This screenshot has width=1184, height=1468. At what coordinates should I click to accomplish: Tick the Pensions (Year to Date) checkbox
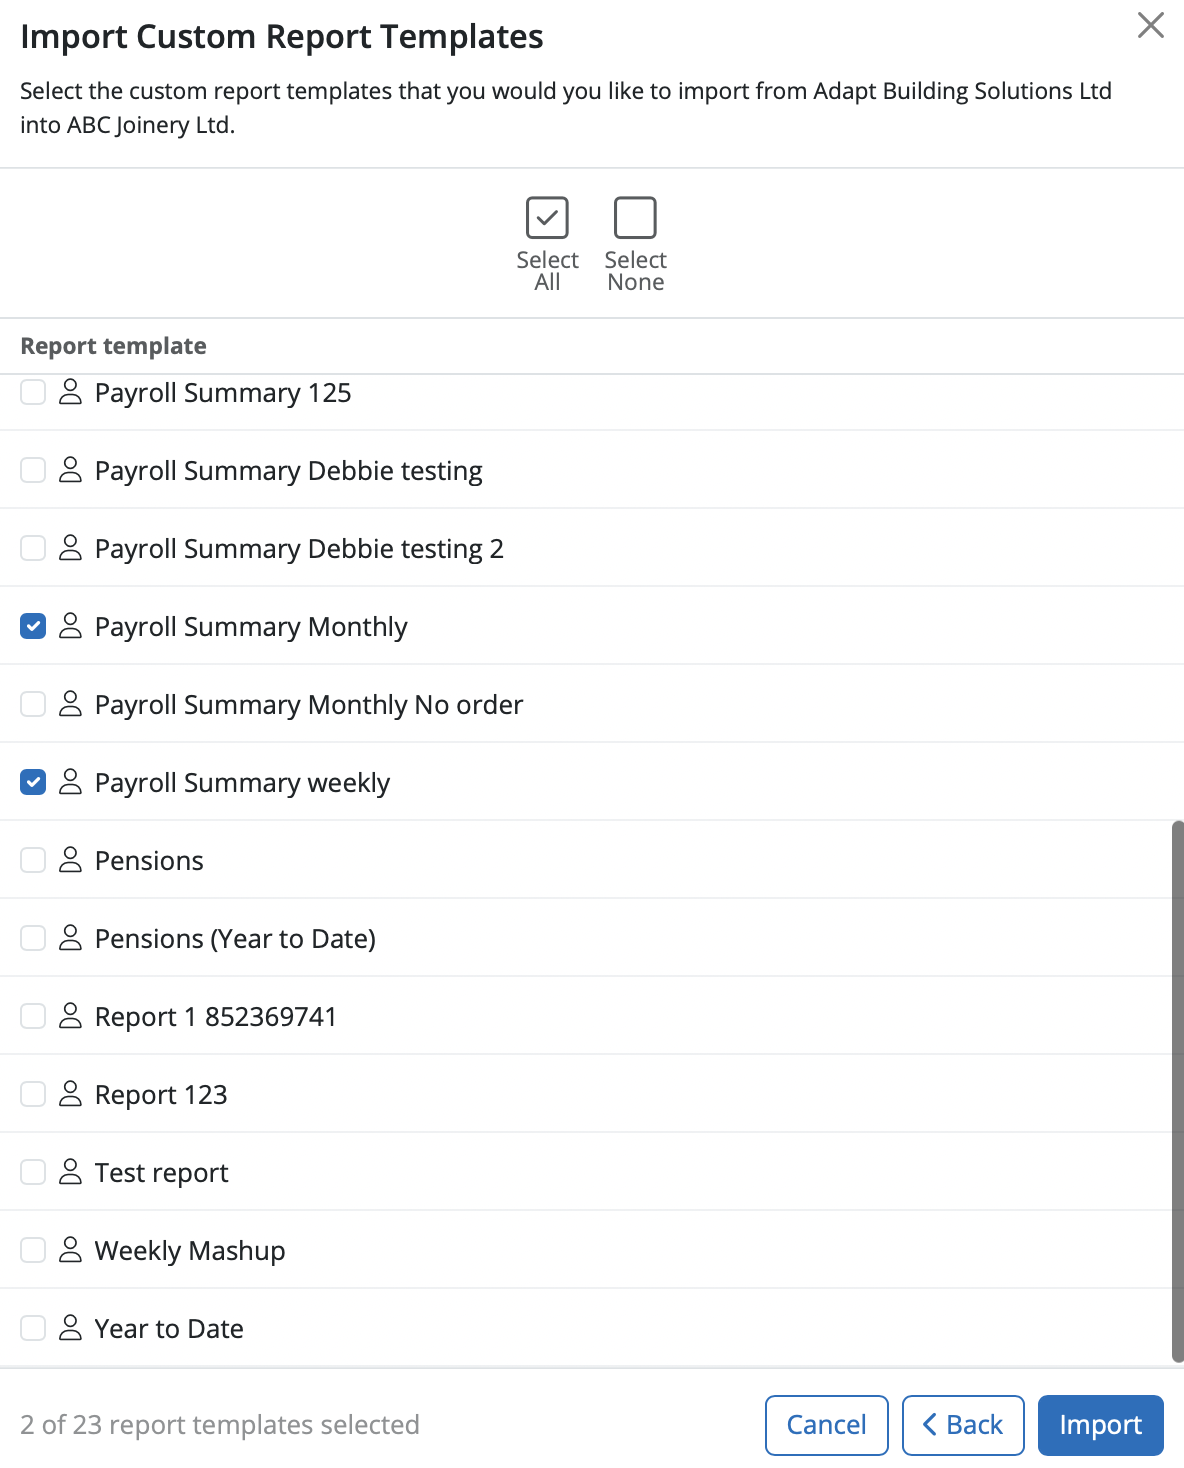[x=33, y=938]
